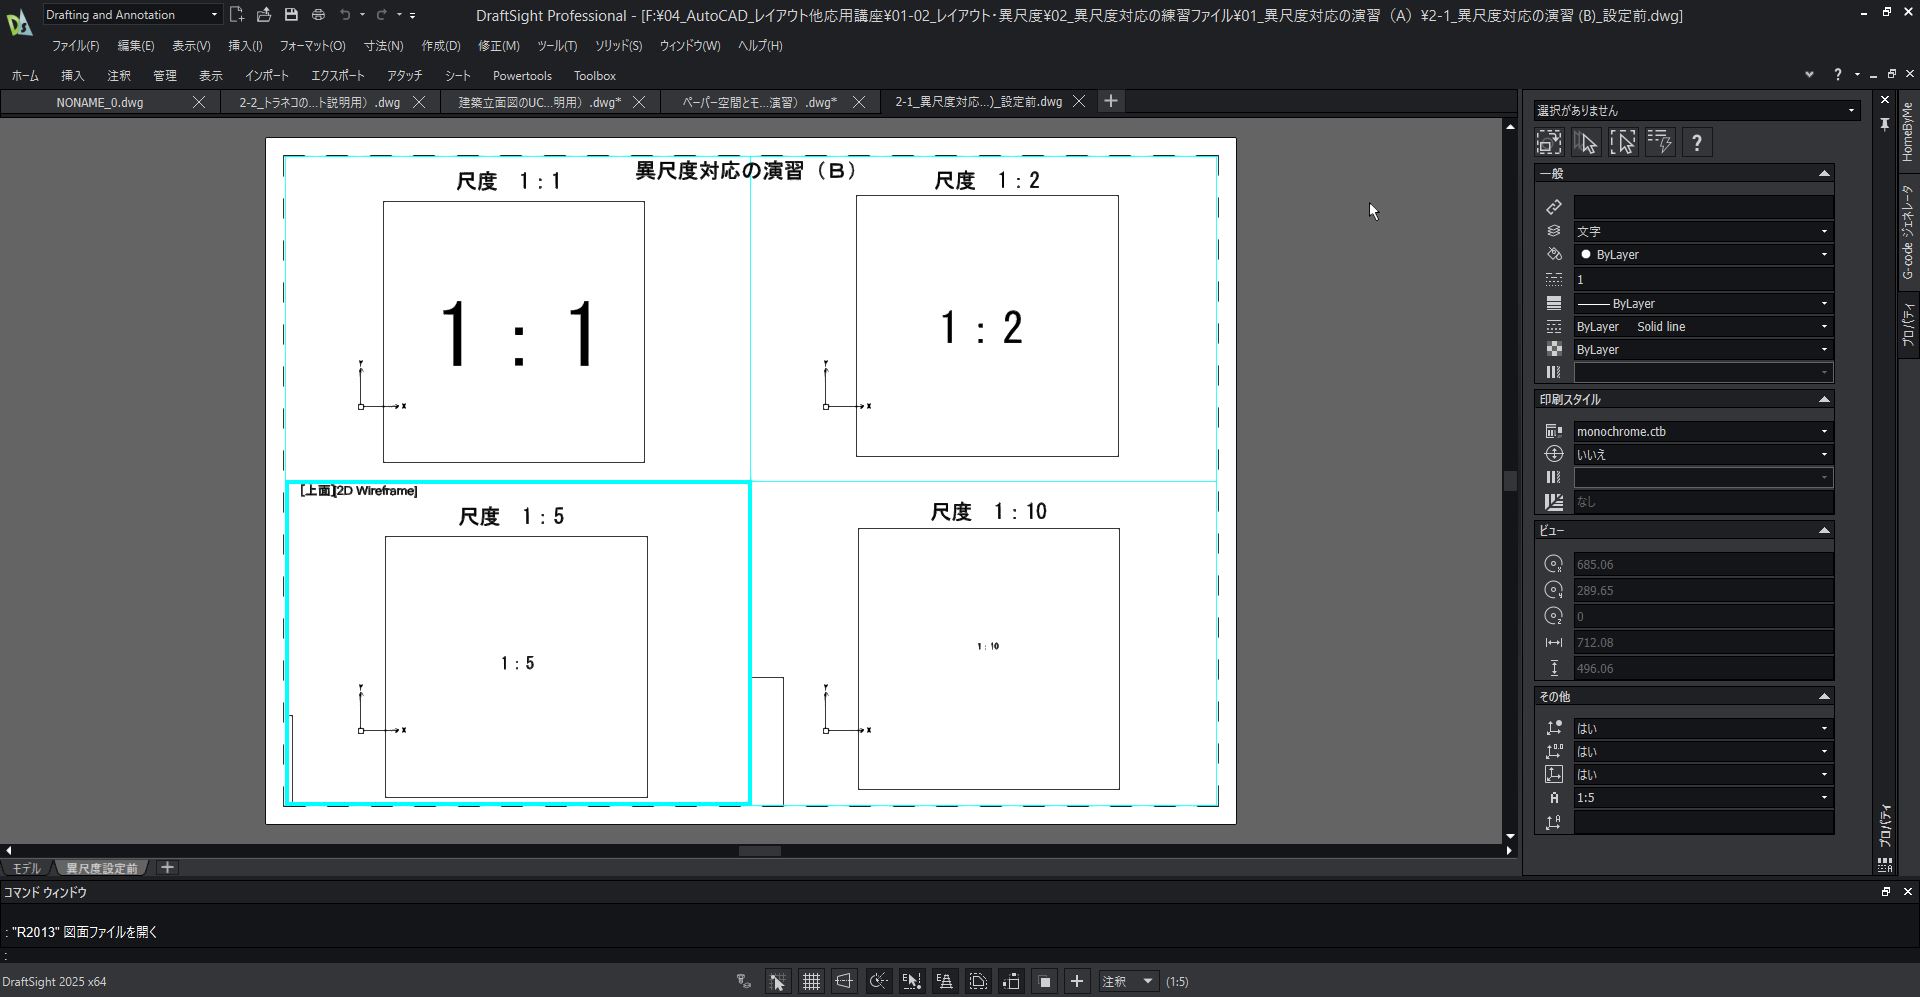The width and height of the screenshot is (1920, 997).
Task: Click the モデル sheet tab
Action: coord(26,868)
